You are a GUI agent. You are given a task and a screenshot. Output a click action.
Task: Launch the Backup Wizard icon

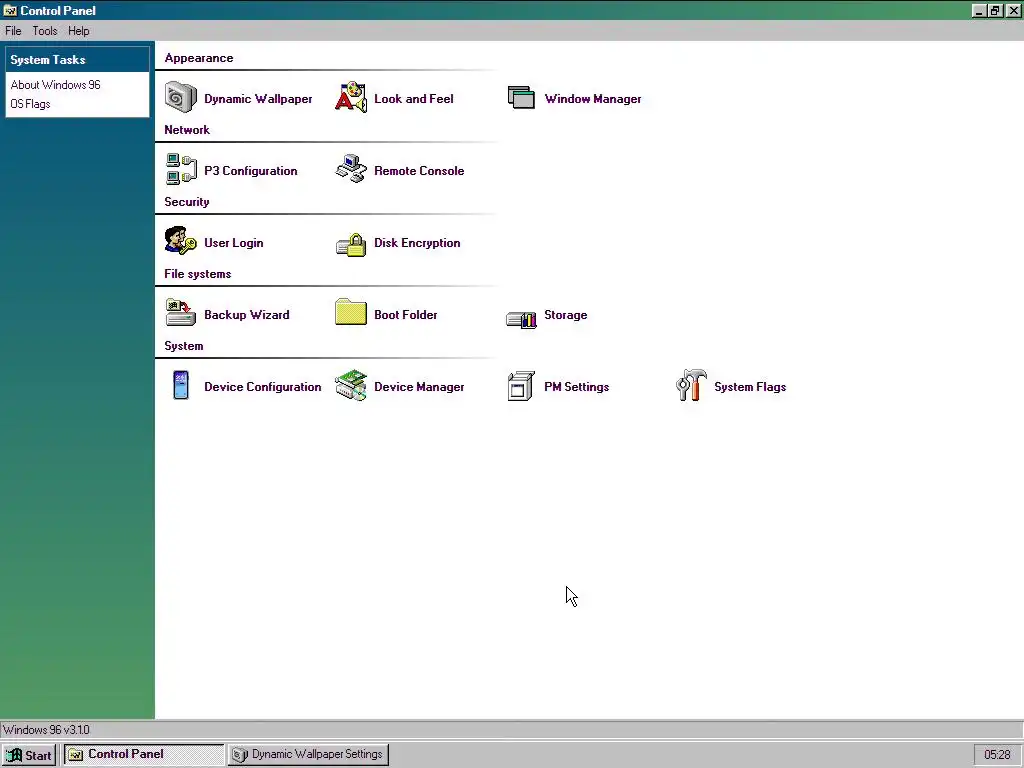pyautogui.click(x=180, y=313)
